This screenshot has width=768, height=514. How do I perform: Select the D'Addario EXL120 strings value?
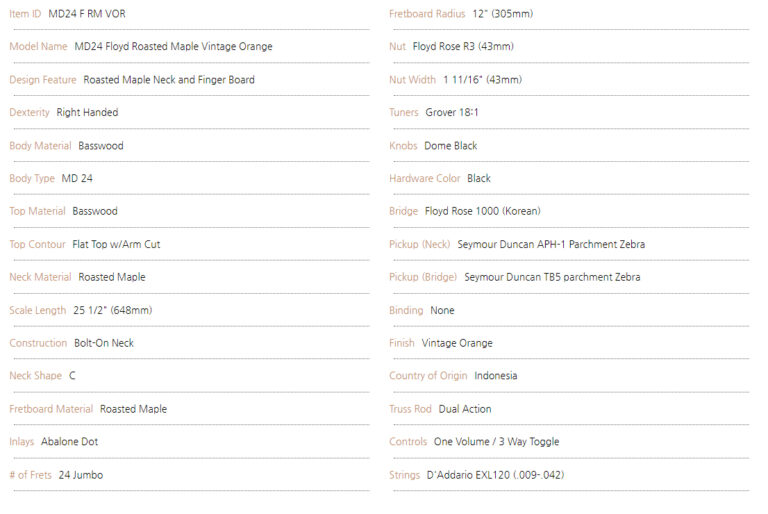pyautogui.click(x=495, y=475)
